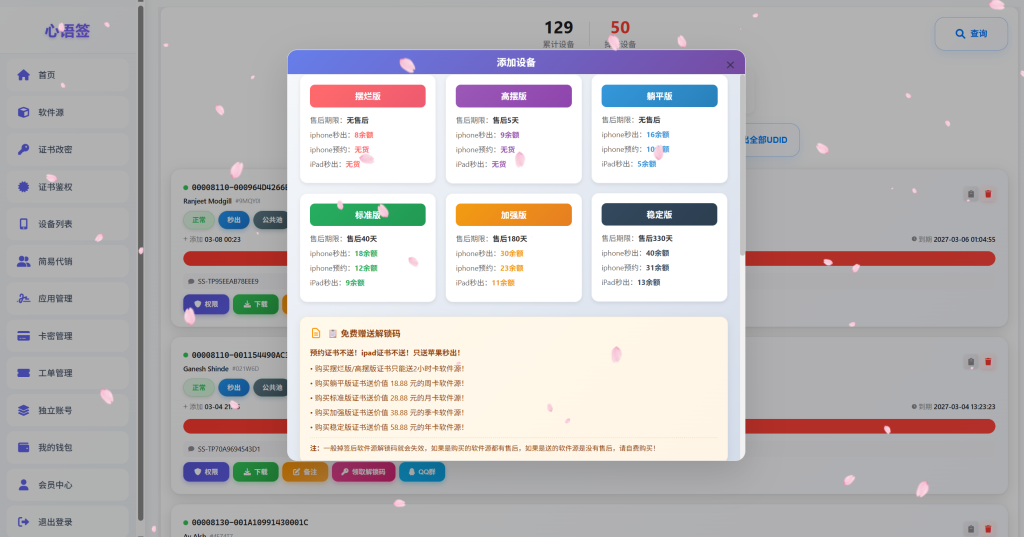Click 16余额 text in 躺平版 card
1024x537 pixels.
[x=658, y=135]
